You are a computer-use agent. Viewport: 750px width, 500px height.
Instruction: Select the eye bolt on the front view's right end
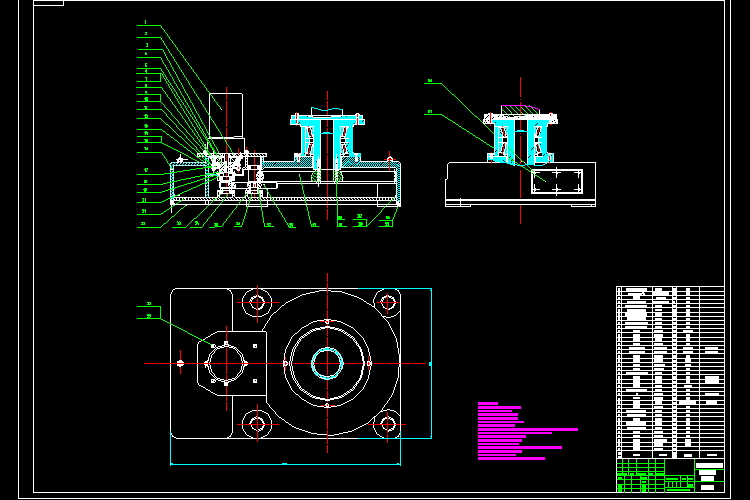point(390,157)
